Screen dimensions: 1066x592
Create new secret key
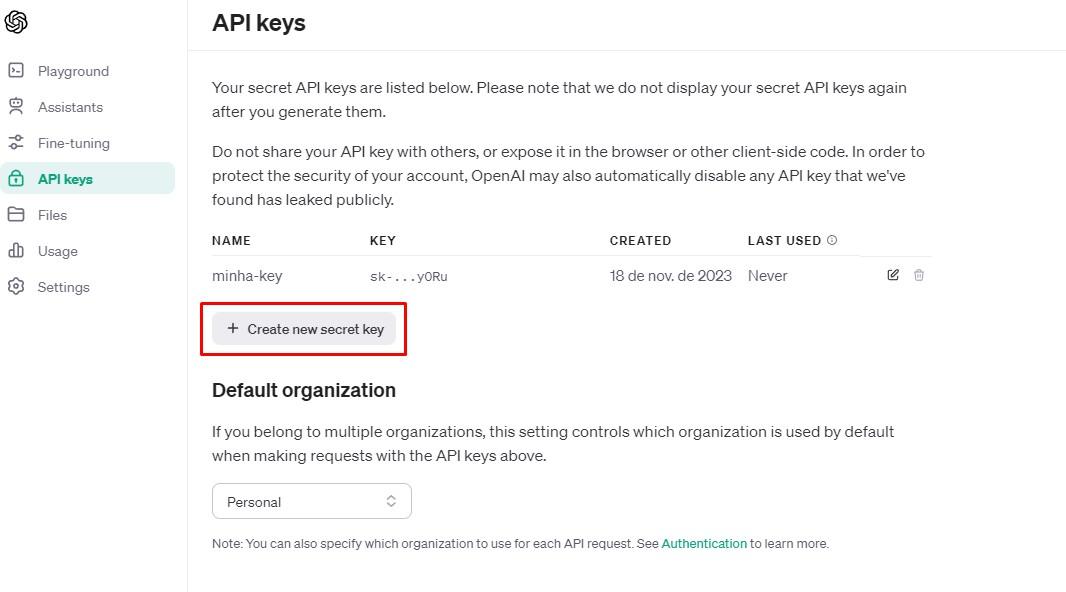[304, 329]
